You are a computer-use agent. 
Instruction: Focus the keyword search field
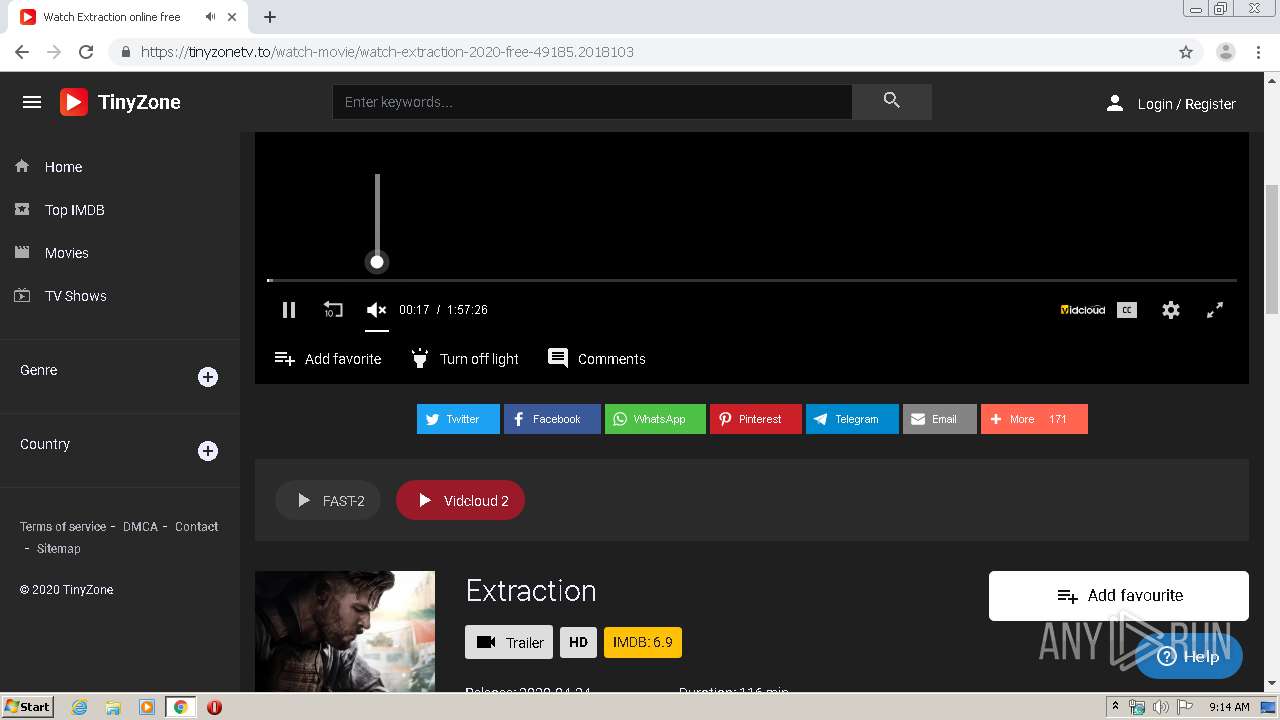592,102
